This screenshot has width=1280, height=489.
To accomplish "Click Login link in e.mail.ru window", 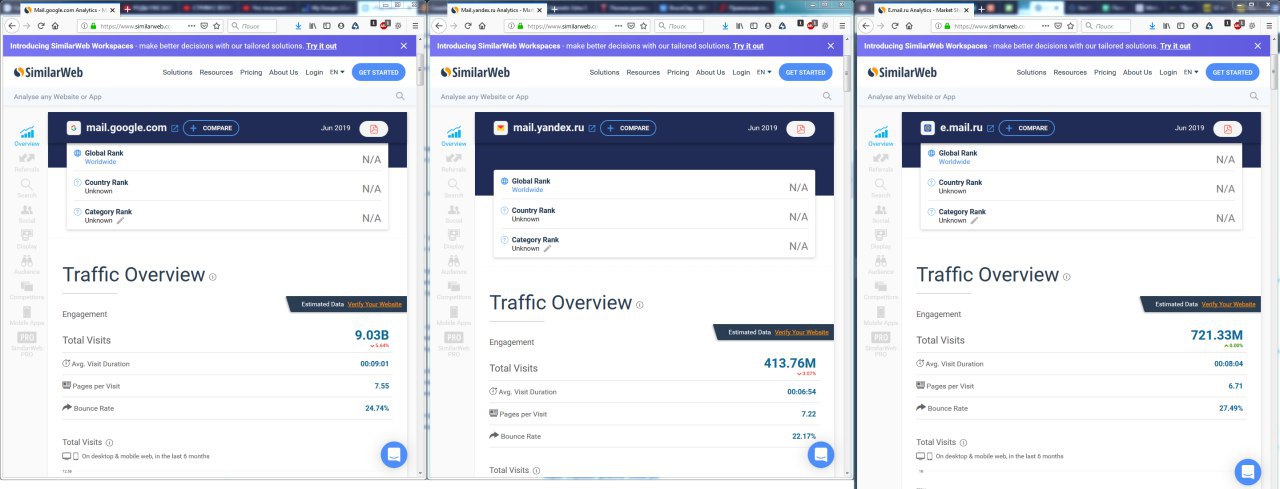I will tap(1168, 72).
